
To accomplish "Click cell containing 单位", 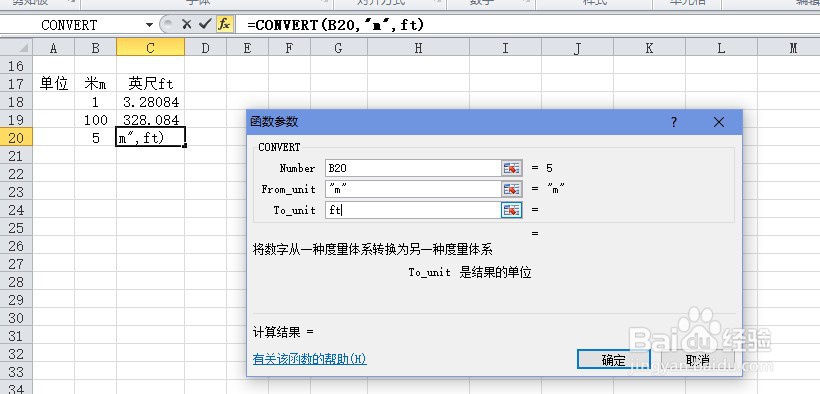I will click(x=53, y=83).
